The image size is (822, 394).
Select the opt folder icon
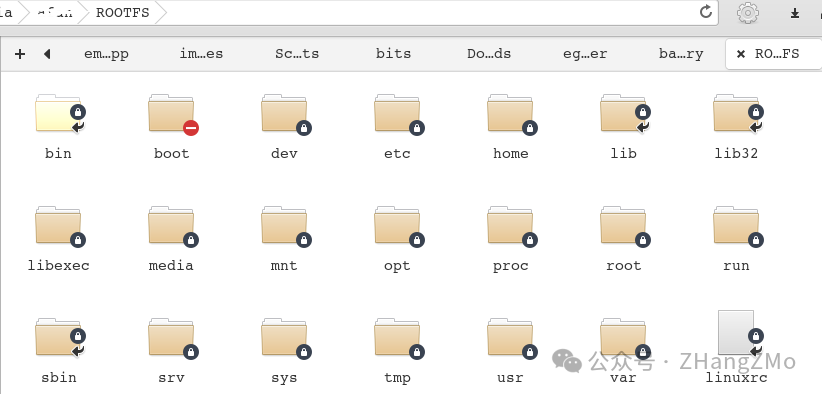coord(397,225)
